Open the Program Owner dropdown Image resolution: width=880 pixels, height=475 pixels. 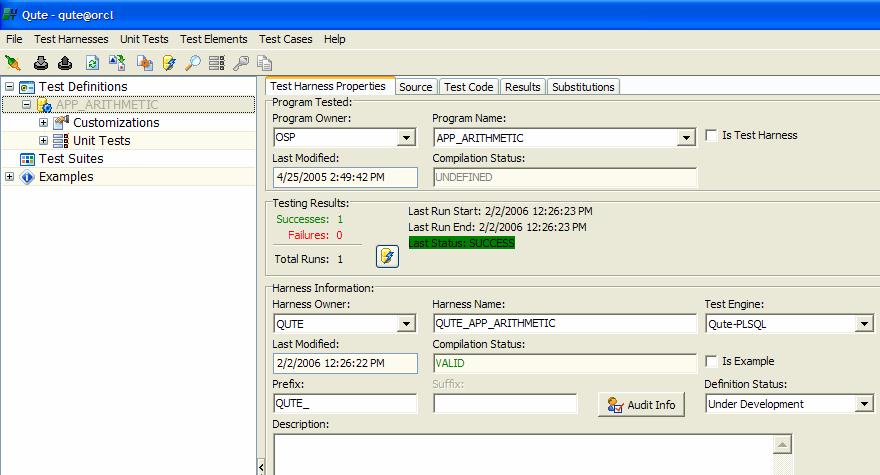(x=406, y=138)
